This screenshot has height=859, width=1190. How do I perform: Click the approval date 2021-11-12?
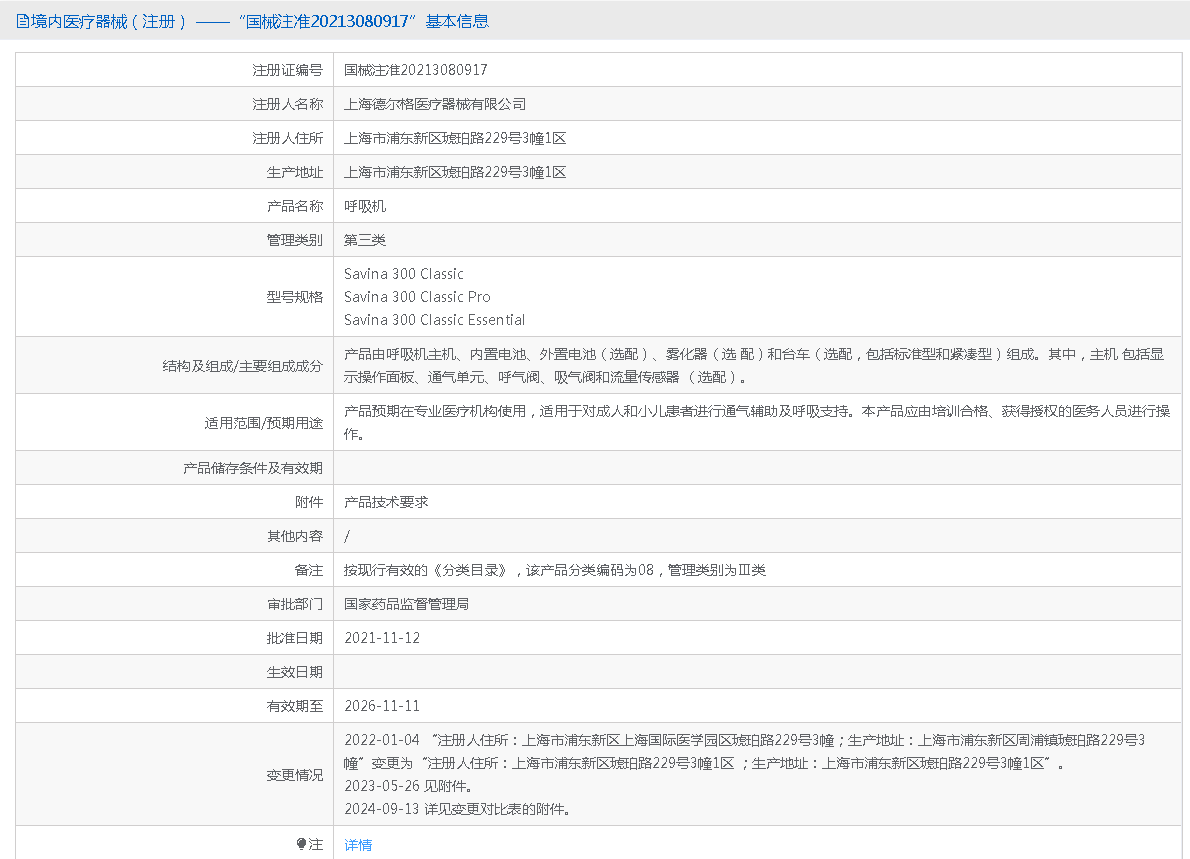382,638
